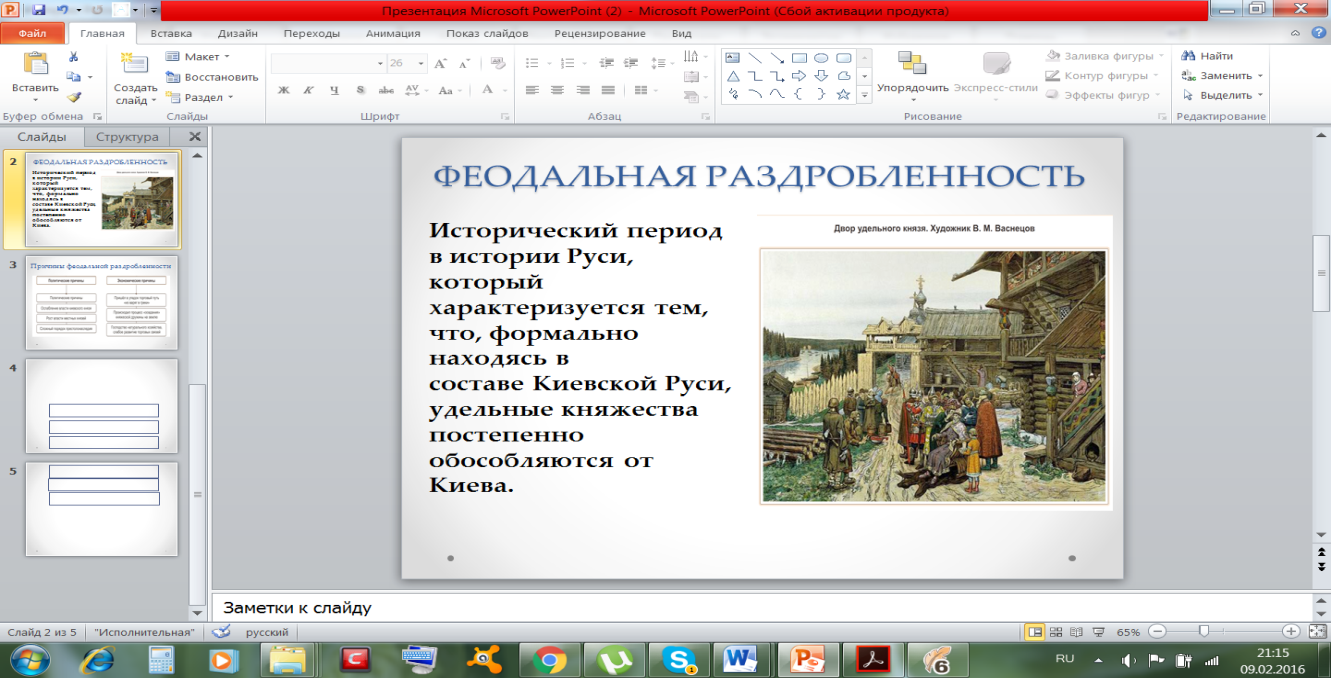Choose the isosceles triangle shape
Screen dimensions: 1331x678
click(x=732, y=76)
